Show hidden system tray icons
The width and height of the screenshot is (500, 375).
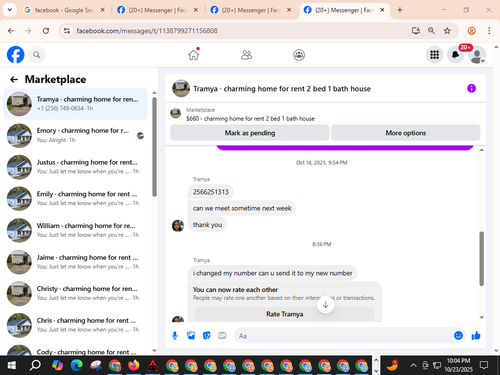(x=413, y=366)
